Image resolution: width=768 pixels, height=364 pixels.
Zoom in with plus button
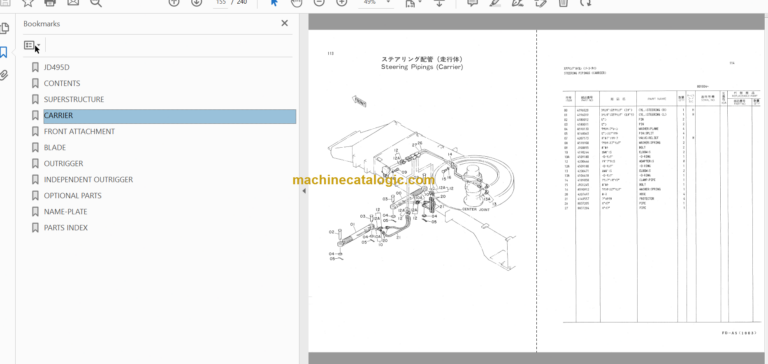[341, 2]
